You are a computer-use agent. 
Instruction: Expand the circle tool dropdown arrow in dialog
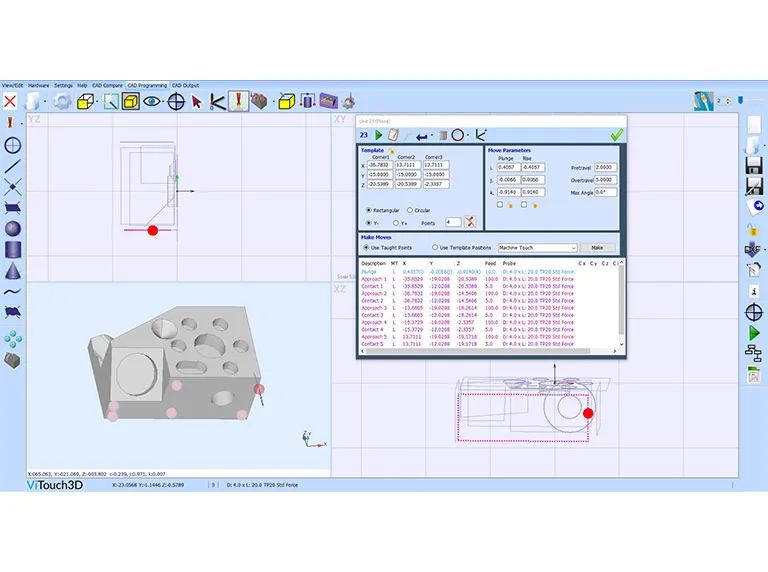click(471, 134)
